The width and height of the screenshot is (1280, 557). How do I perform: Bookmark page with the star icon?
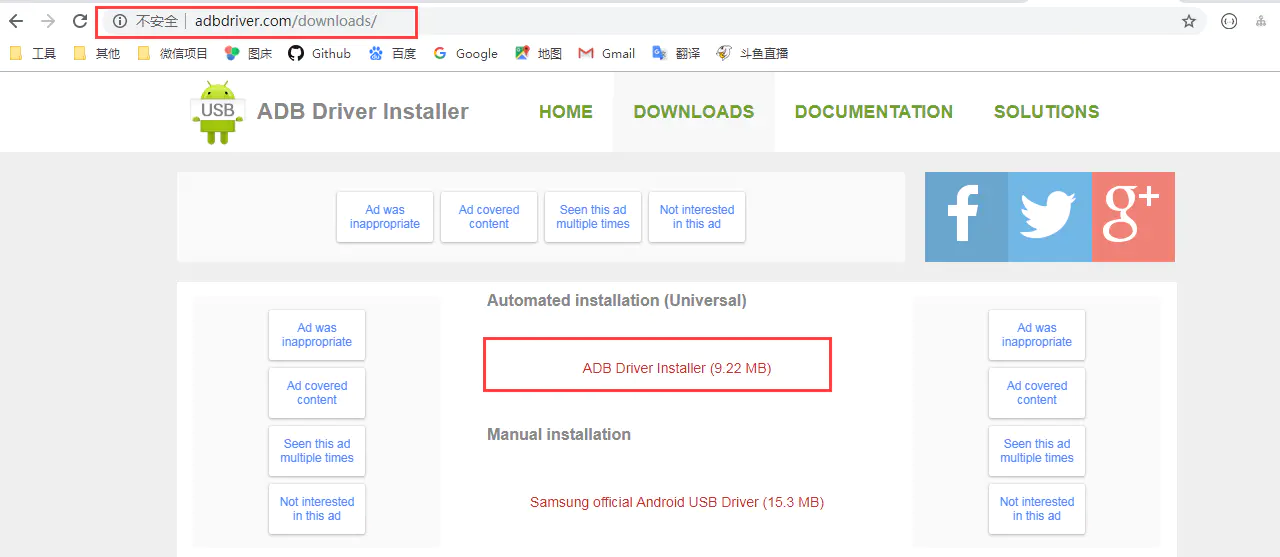(1188, 21)
